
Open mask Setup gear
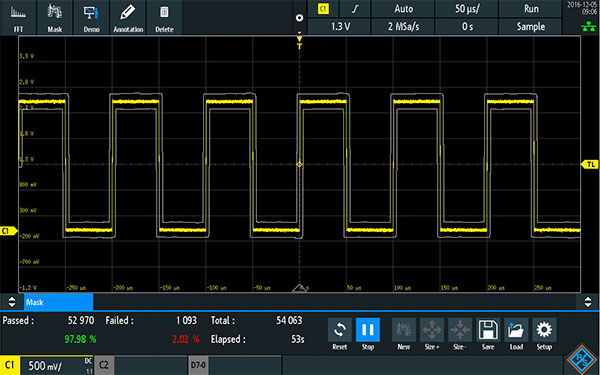tap(544, 334)
